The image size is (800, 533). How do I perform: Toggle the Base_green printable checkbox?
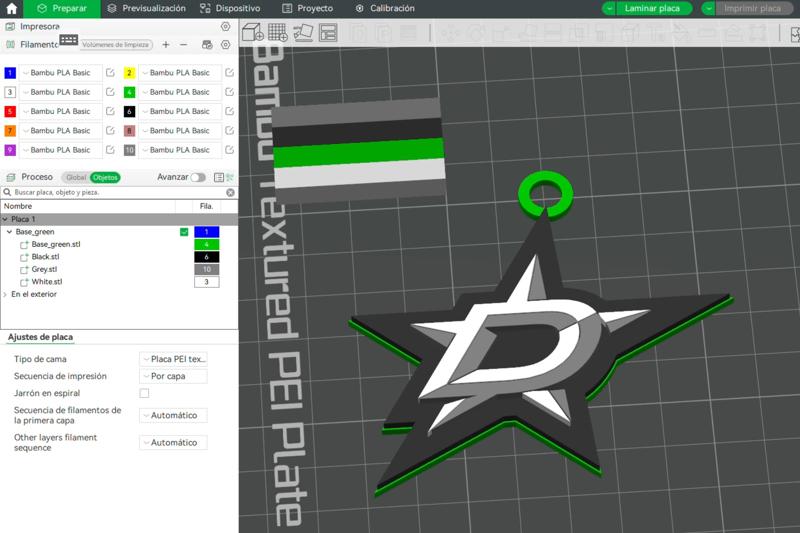tap(184, 232)
